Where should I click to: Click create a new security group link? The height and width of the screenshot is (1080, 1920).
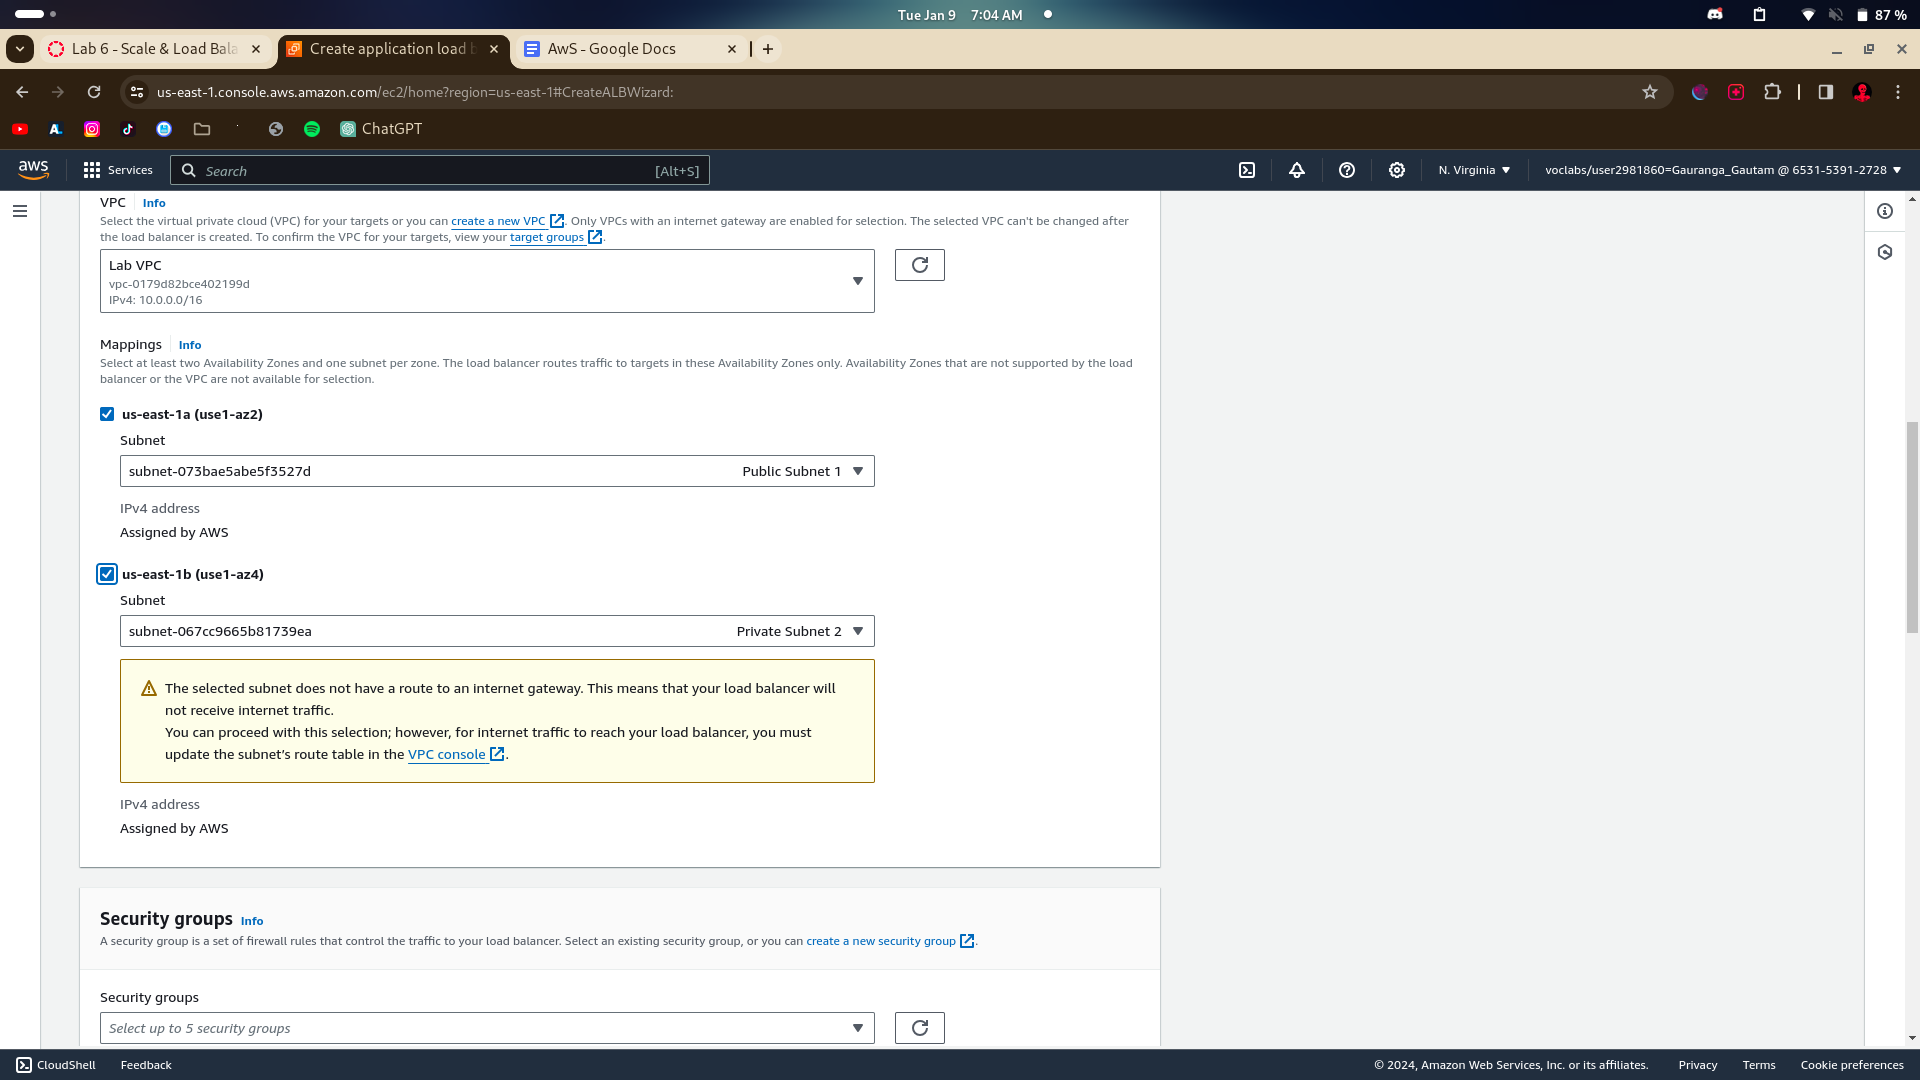(881, 941)
